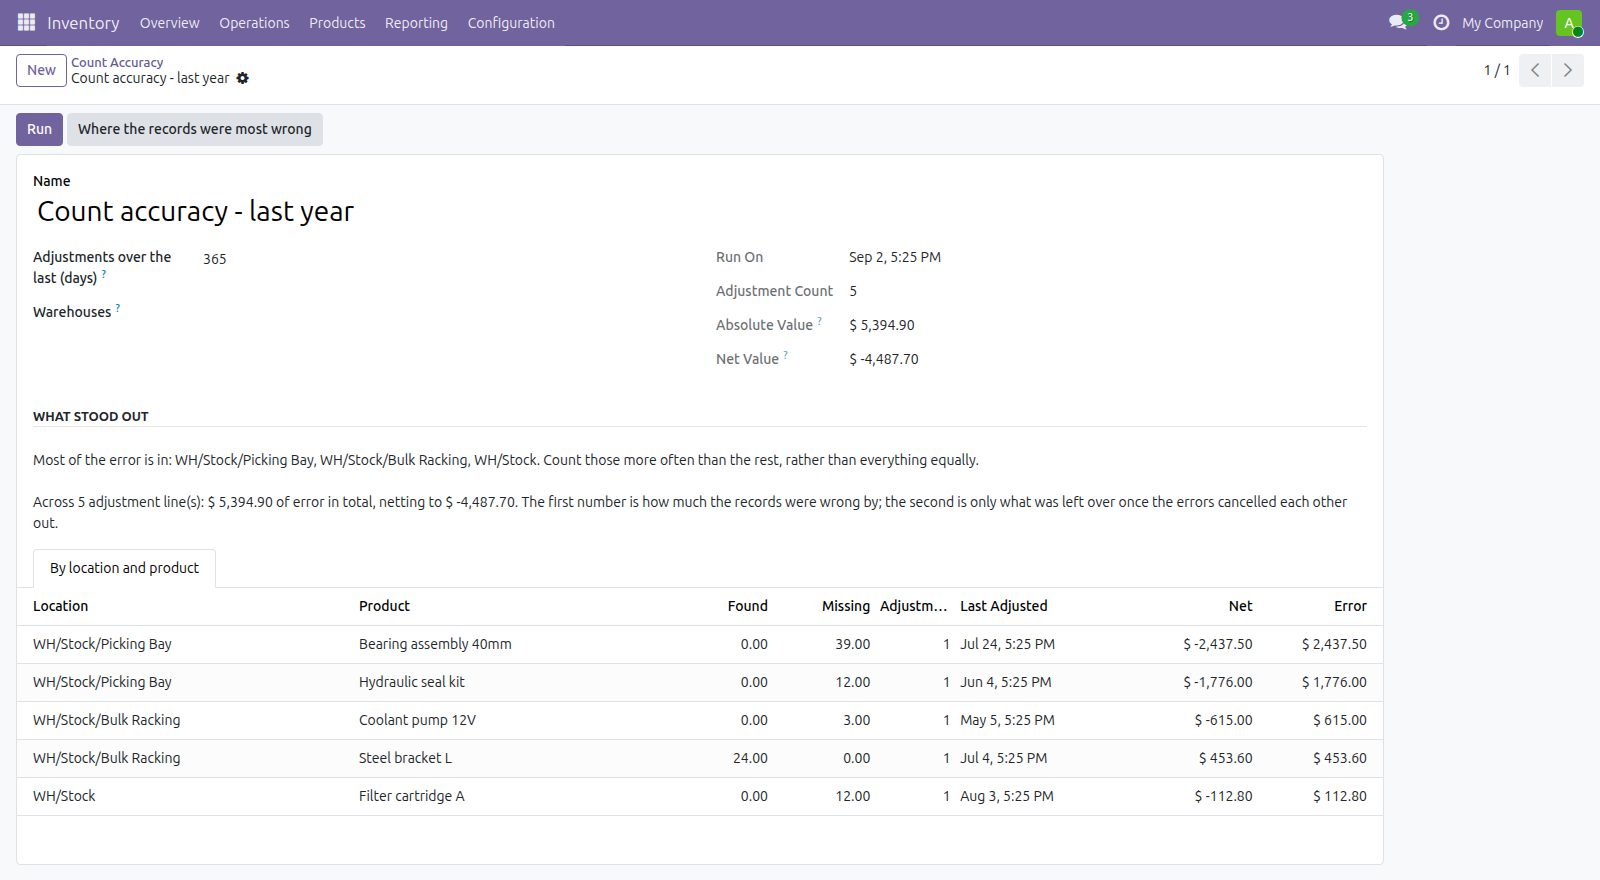1600x880 pixels.
Task: Open the conversations messages icon
Action: coord(1398,22)
